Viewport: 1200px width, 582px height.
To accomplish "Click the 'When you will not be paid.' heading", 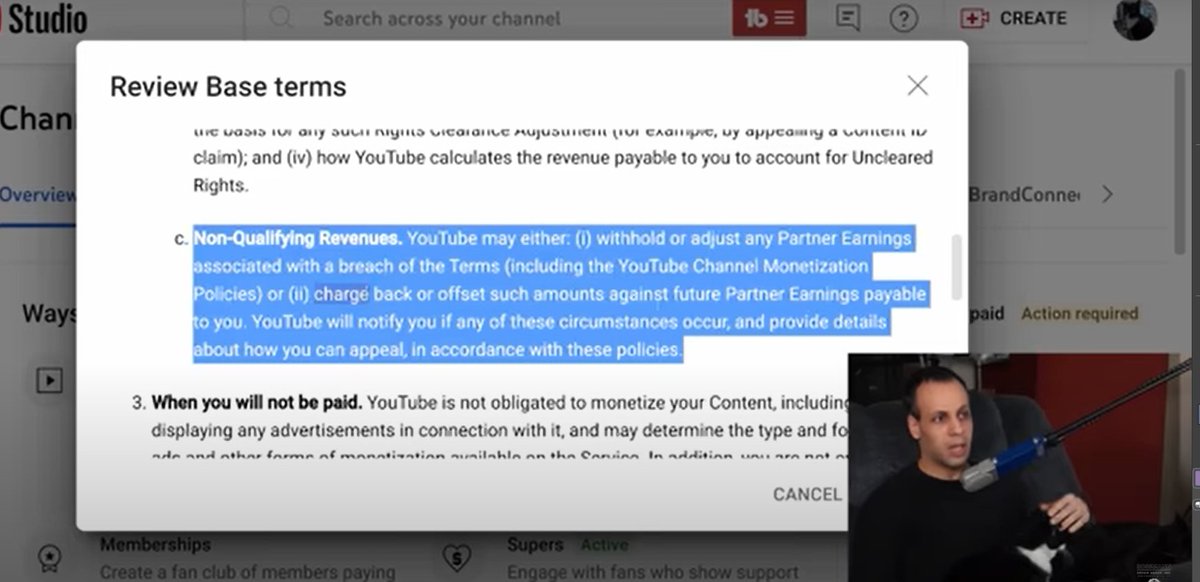I will point(257,403).
